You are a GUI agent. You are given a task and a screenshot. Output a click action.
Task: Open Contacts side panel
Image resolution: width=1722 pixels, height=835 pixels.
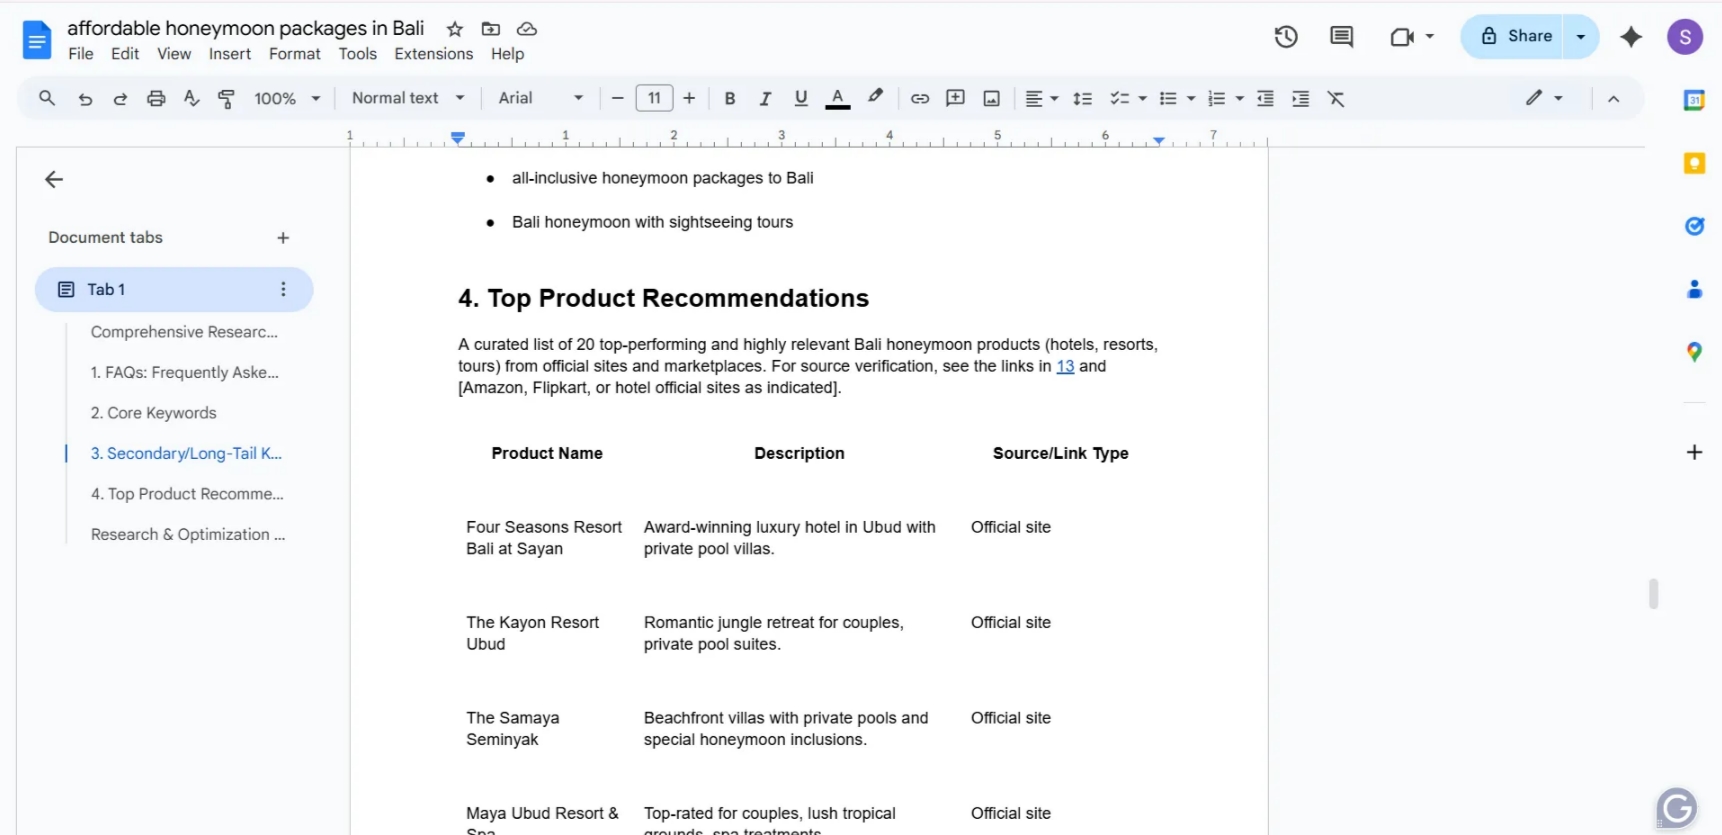1694,289
